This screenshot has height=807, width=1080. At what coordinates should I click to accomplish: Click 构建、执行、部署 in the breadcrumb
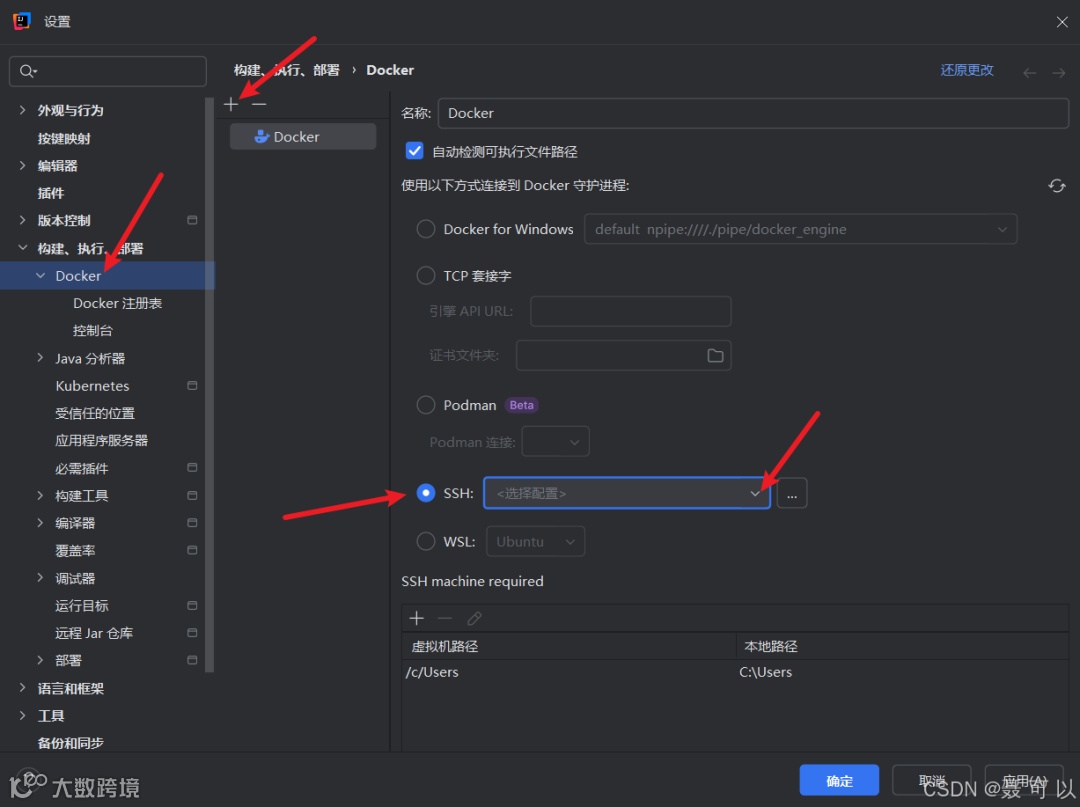pos(287,70)
